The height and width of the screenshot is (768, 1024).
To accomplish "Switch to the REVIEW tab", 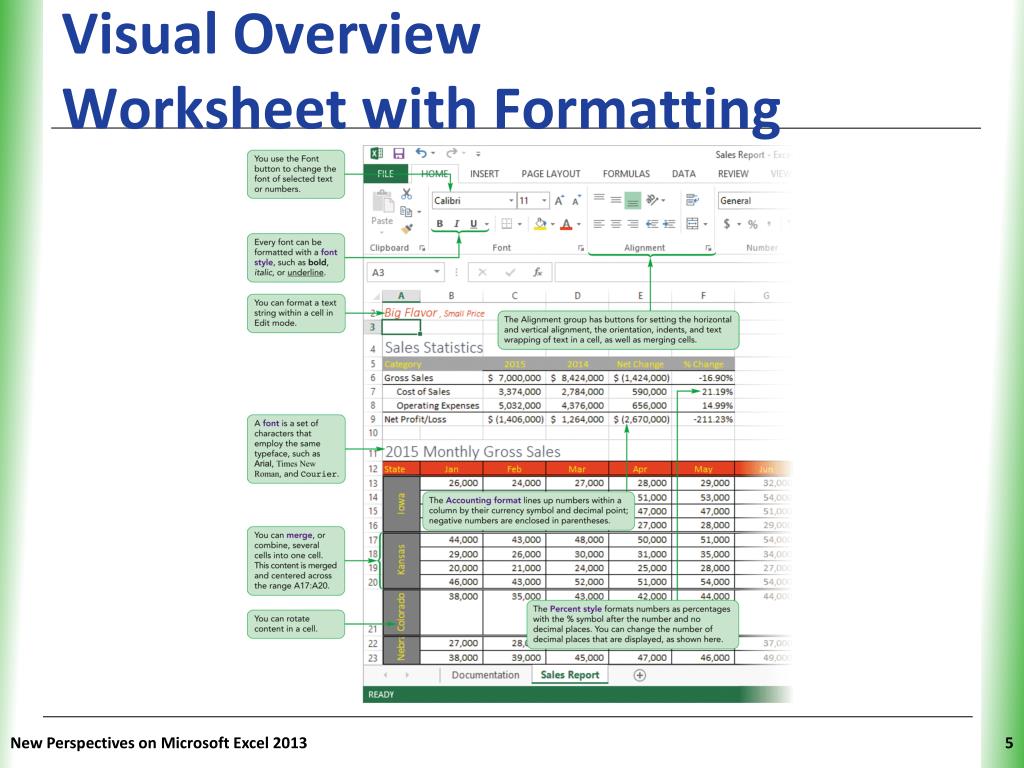I will click(x=733, y=174).
